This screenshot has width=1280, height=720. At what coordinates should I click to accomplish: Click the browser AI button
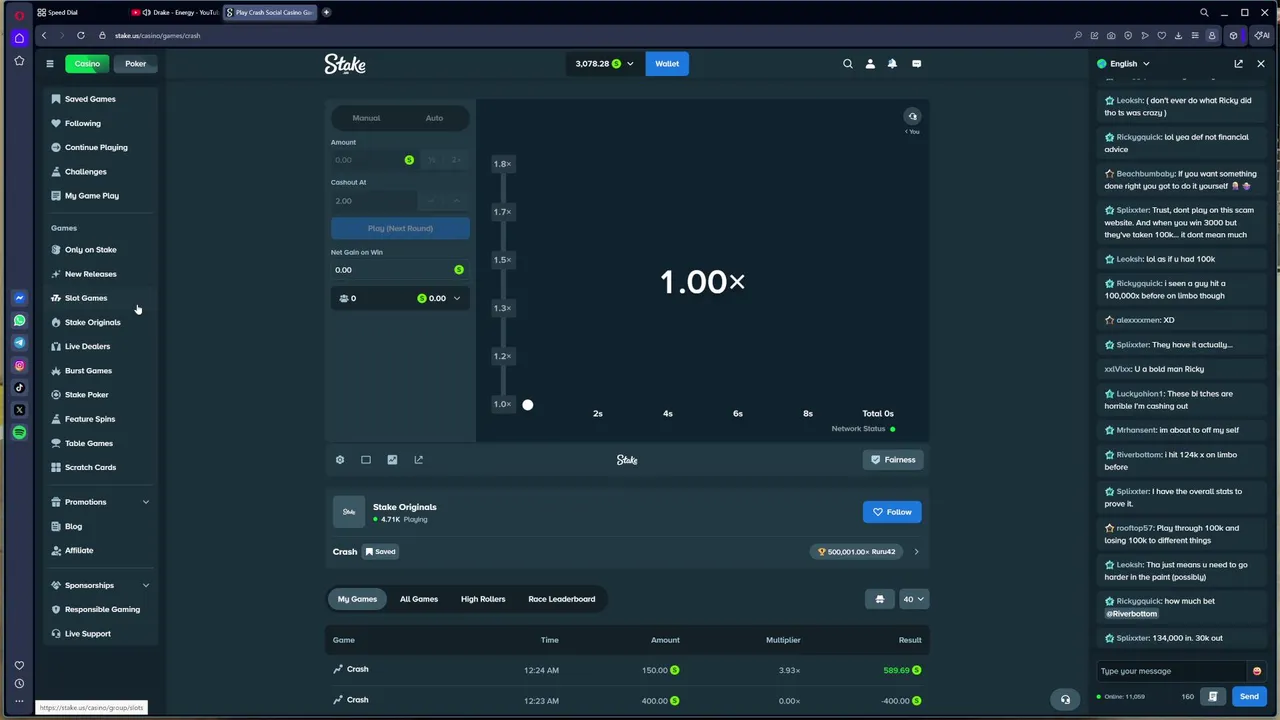(x=1262, y=35)
